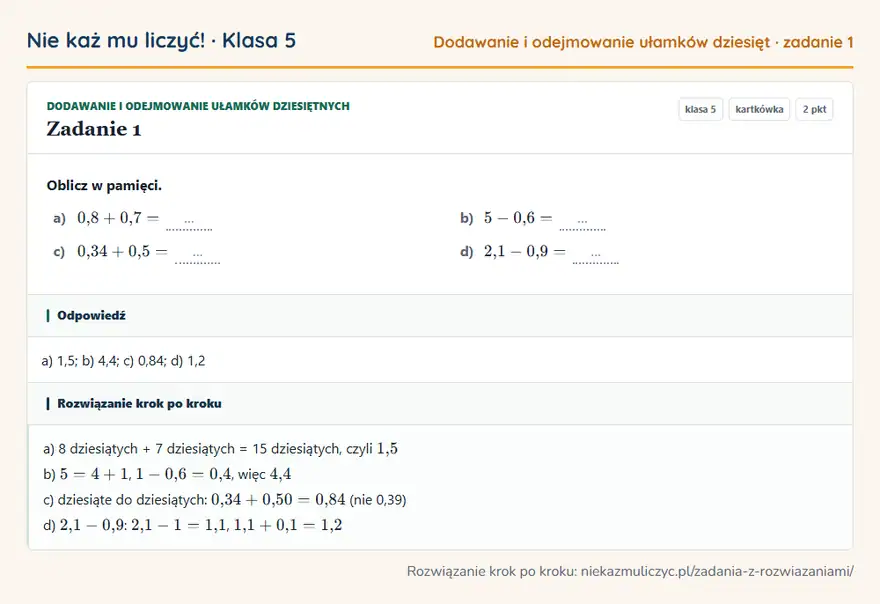Click the 'Rozwiązanie krok po kroku' section header
The height and width of the screenshot is (604, 880).
pos(440,404)
